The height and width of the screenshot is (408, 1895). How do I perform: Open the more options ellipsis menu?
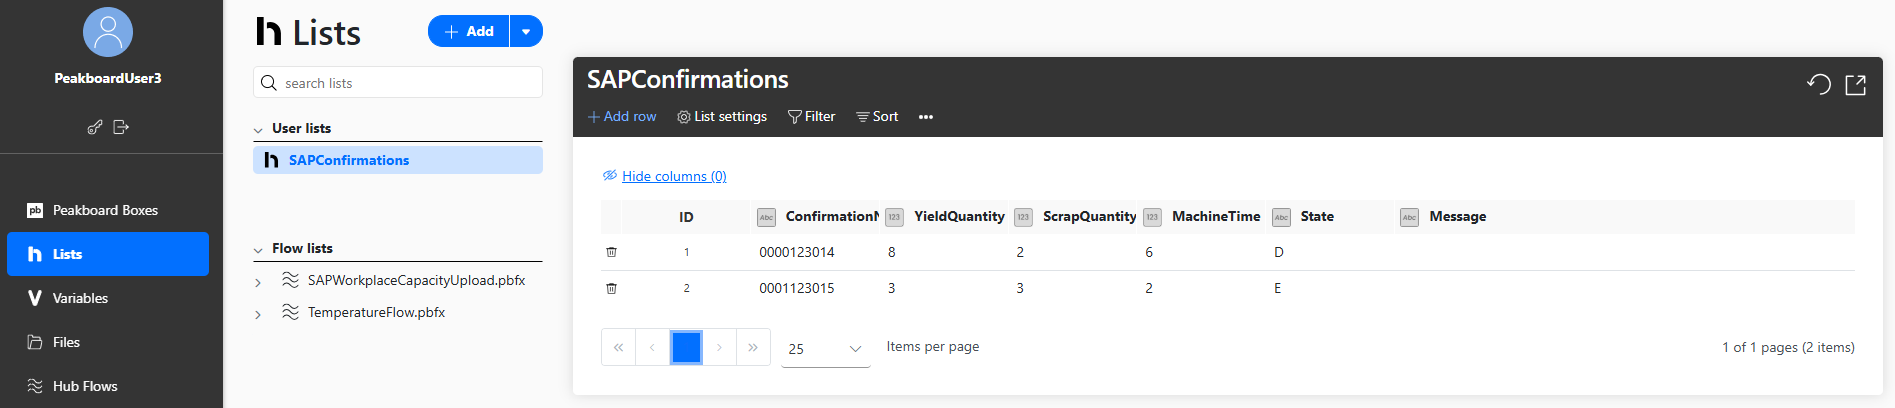tap(926, 117)
